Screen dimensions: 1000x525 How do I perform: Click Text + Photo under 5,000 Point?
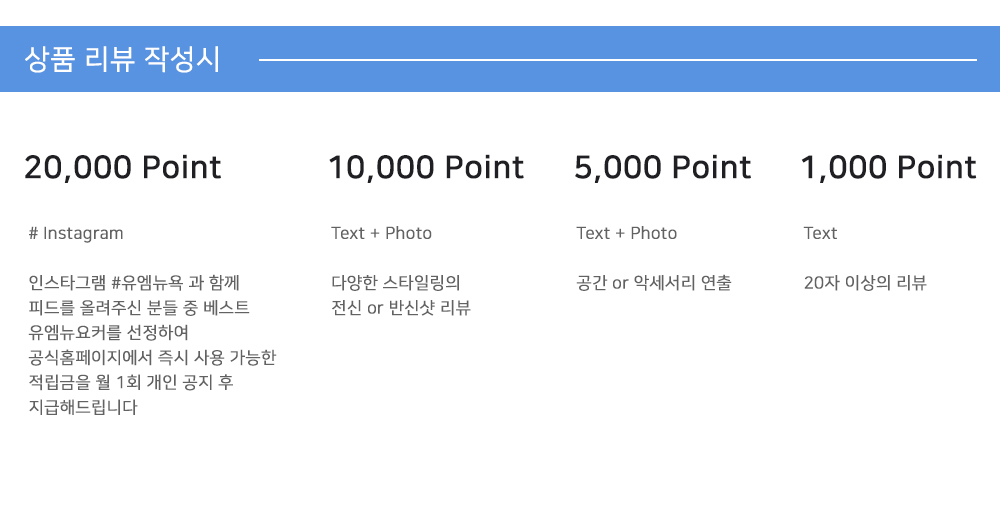pos(626,233)
